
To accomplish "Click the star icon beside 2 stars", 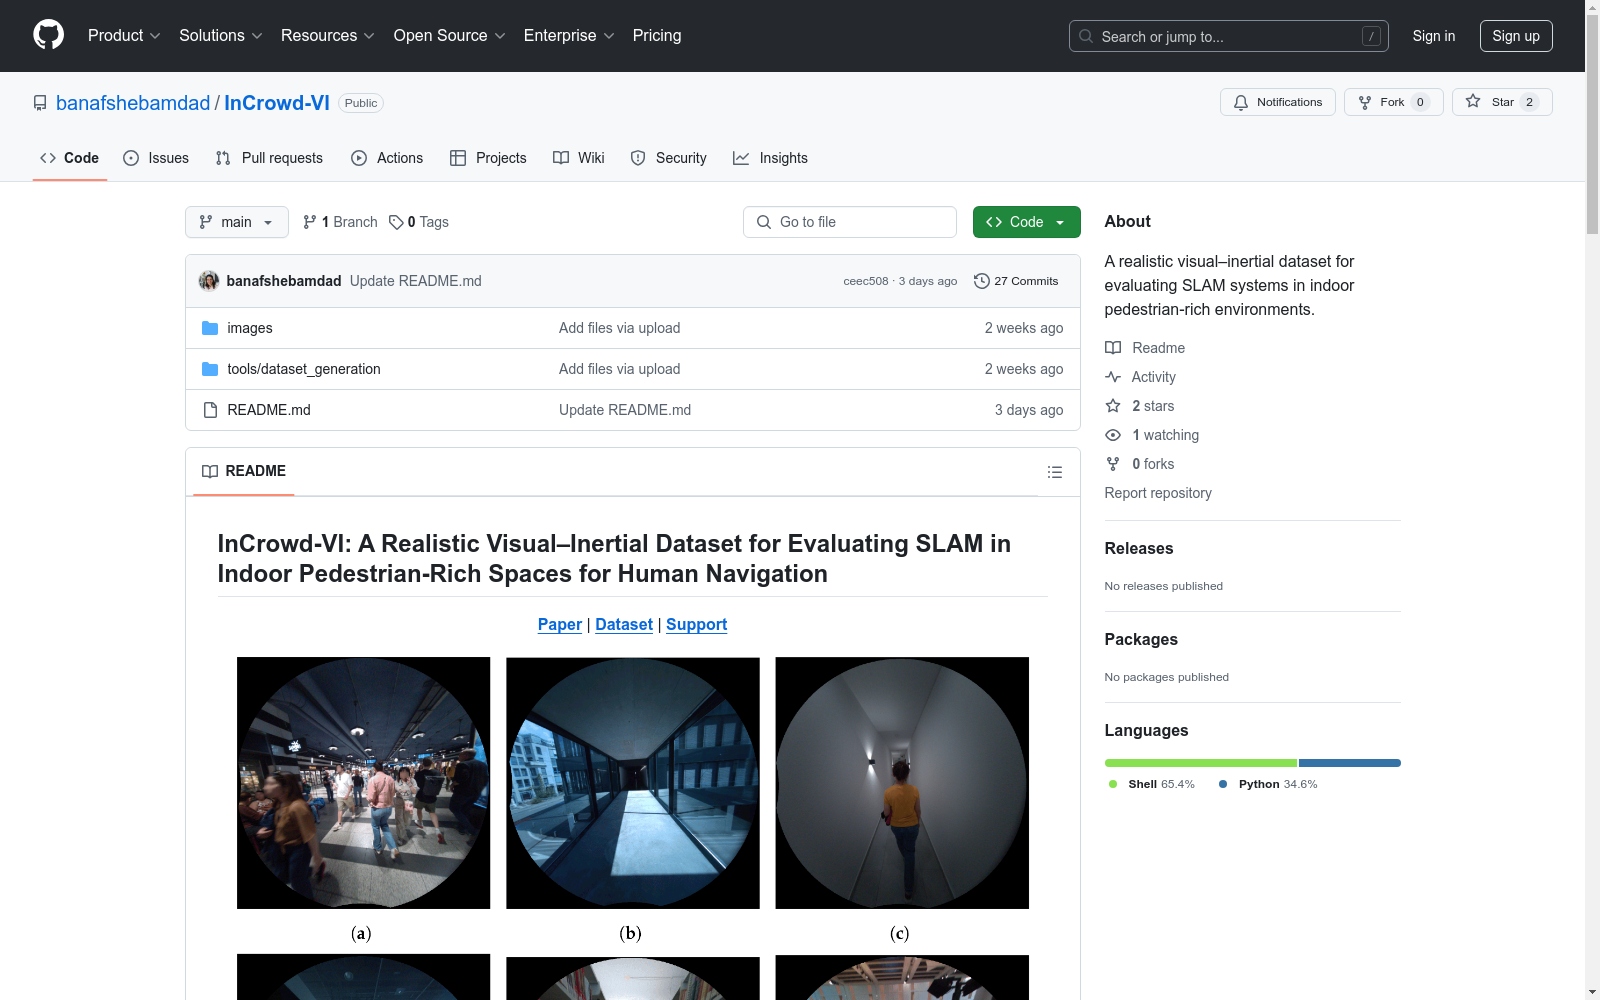I will pyautogui.click(x=1113, y=406).
